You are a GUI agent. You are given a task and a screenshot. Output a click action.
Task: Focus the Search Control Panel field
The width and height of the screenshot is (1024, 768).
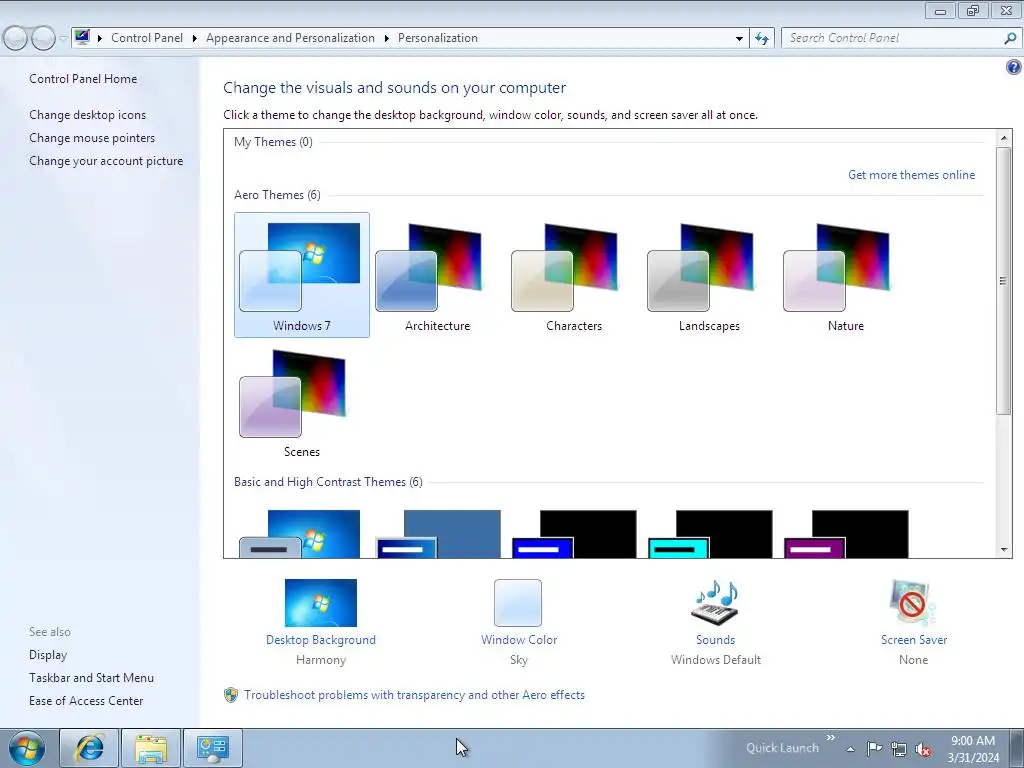[x=893, y=38]
